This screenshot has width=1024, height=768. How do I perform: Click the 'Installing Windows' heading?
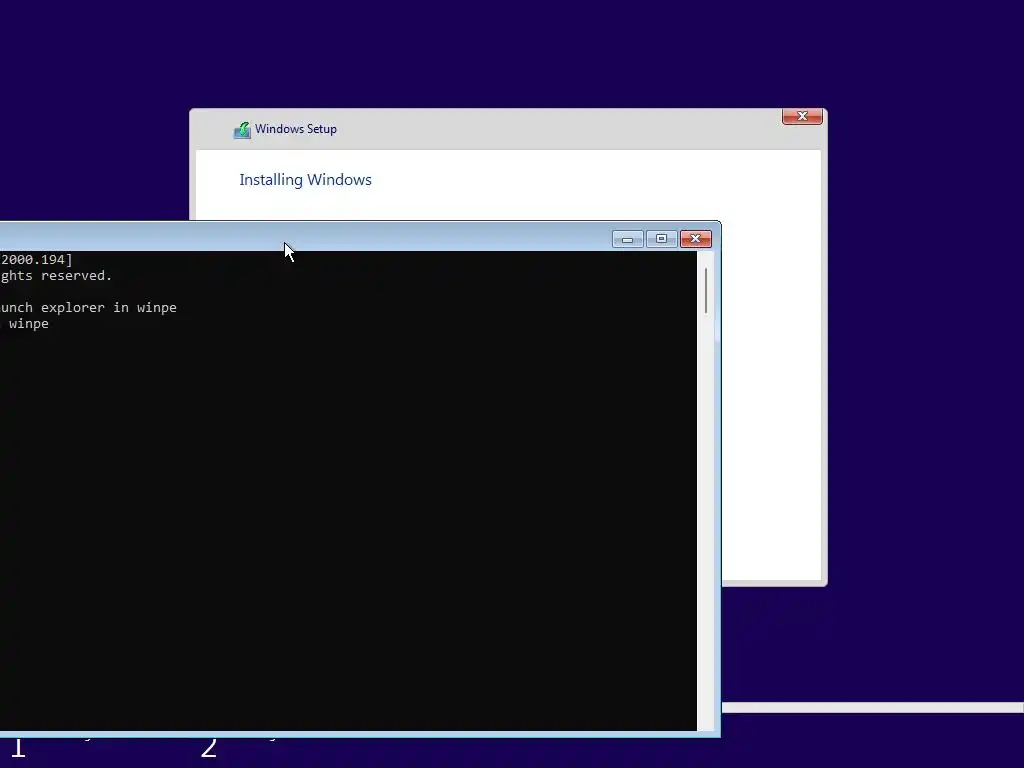[x=305, y=180]
